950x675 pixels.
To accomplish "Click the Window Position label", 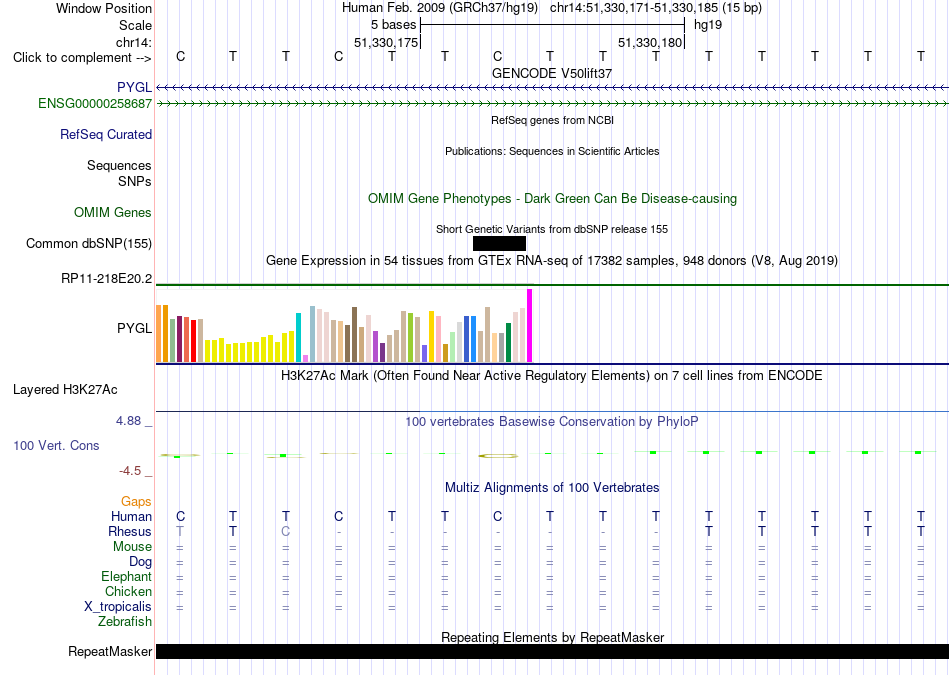I will pyautogui.click(x=104, y=8).
